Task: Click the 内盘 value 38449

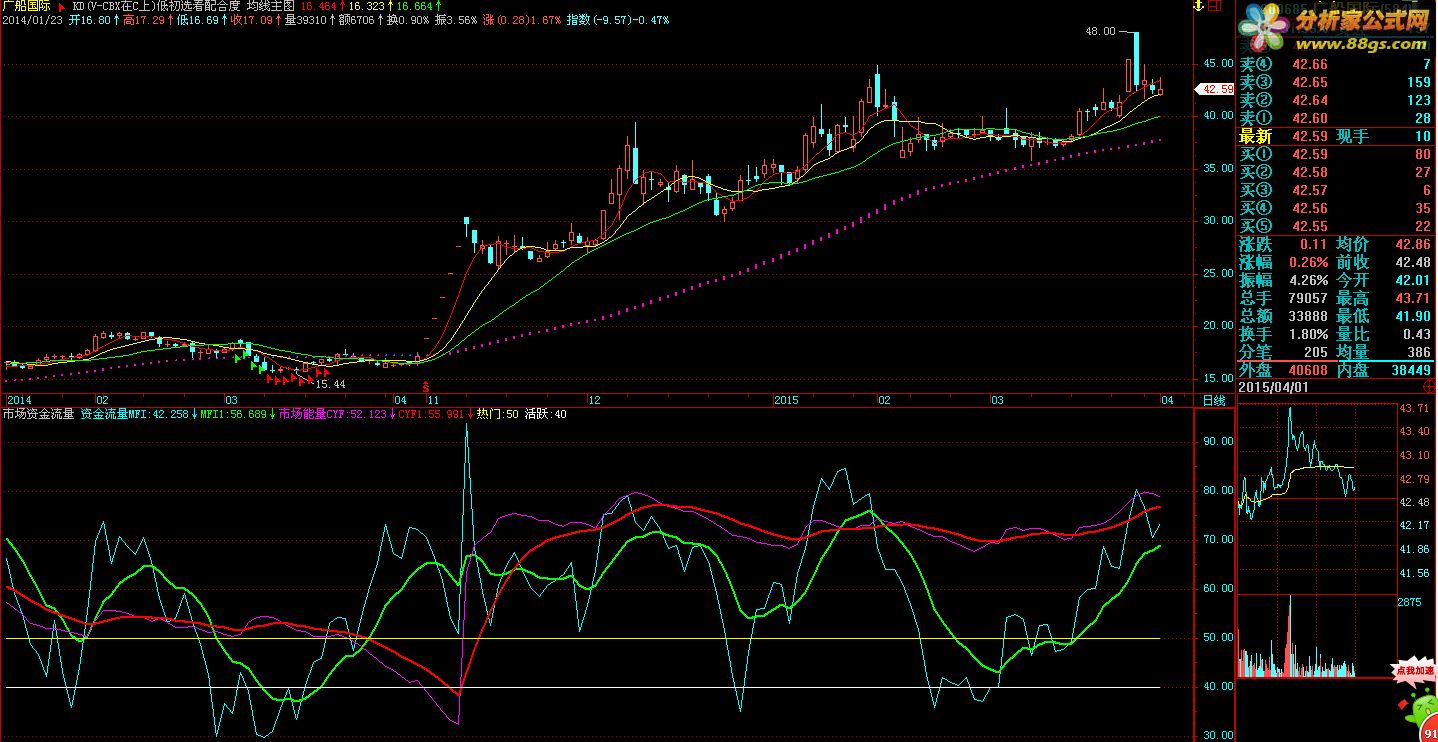Action: (1411, 370)
